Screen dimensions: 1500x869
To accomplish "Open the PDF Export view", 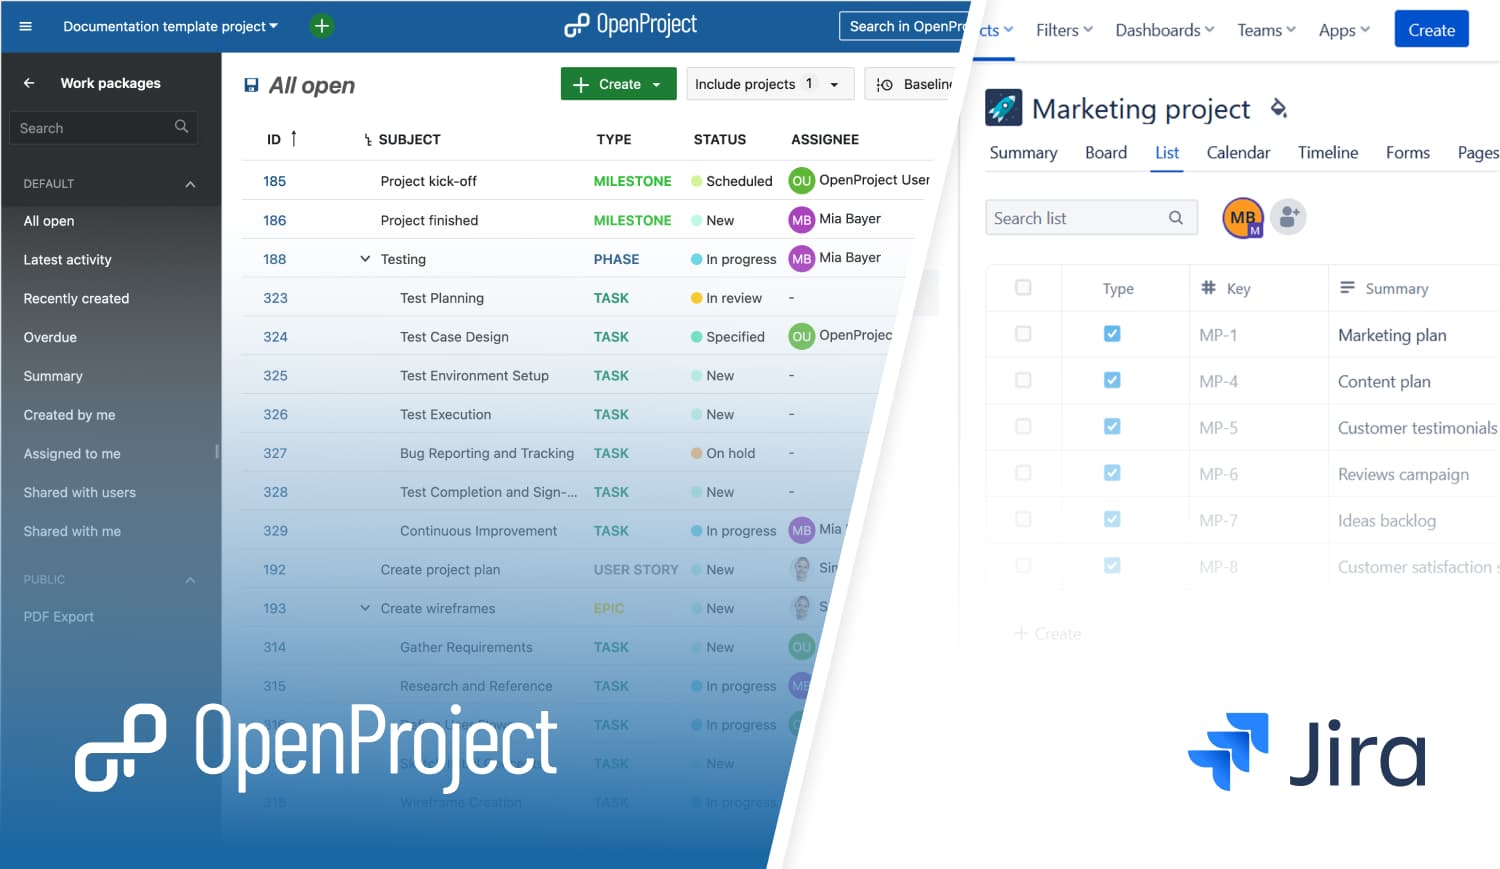I will 58,616.
